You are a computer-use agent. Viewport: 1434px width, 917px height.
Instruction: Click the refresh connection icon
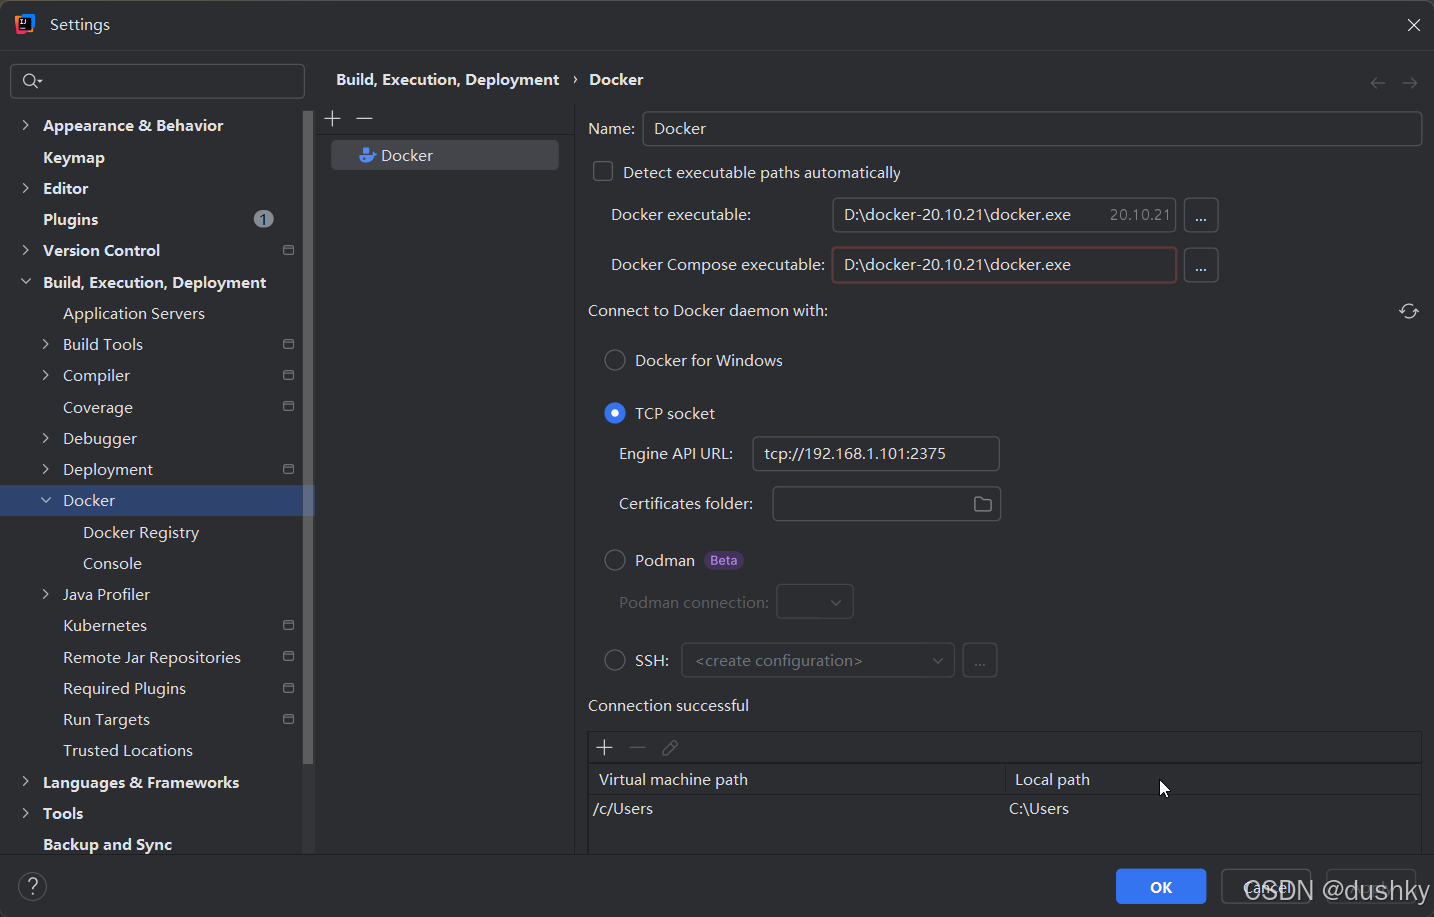(1409, 311)
